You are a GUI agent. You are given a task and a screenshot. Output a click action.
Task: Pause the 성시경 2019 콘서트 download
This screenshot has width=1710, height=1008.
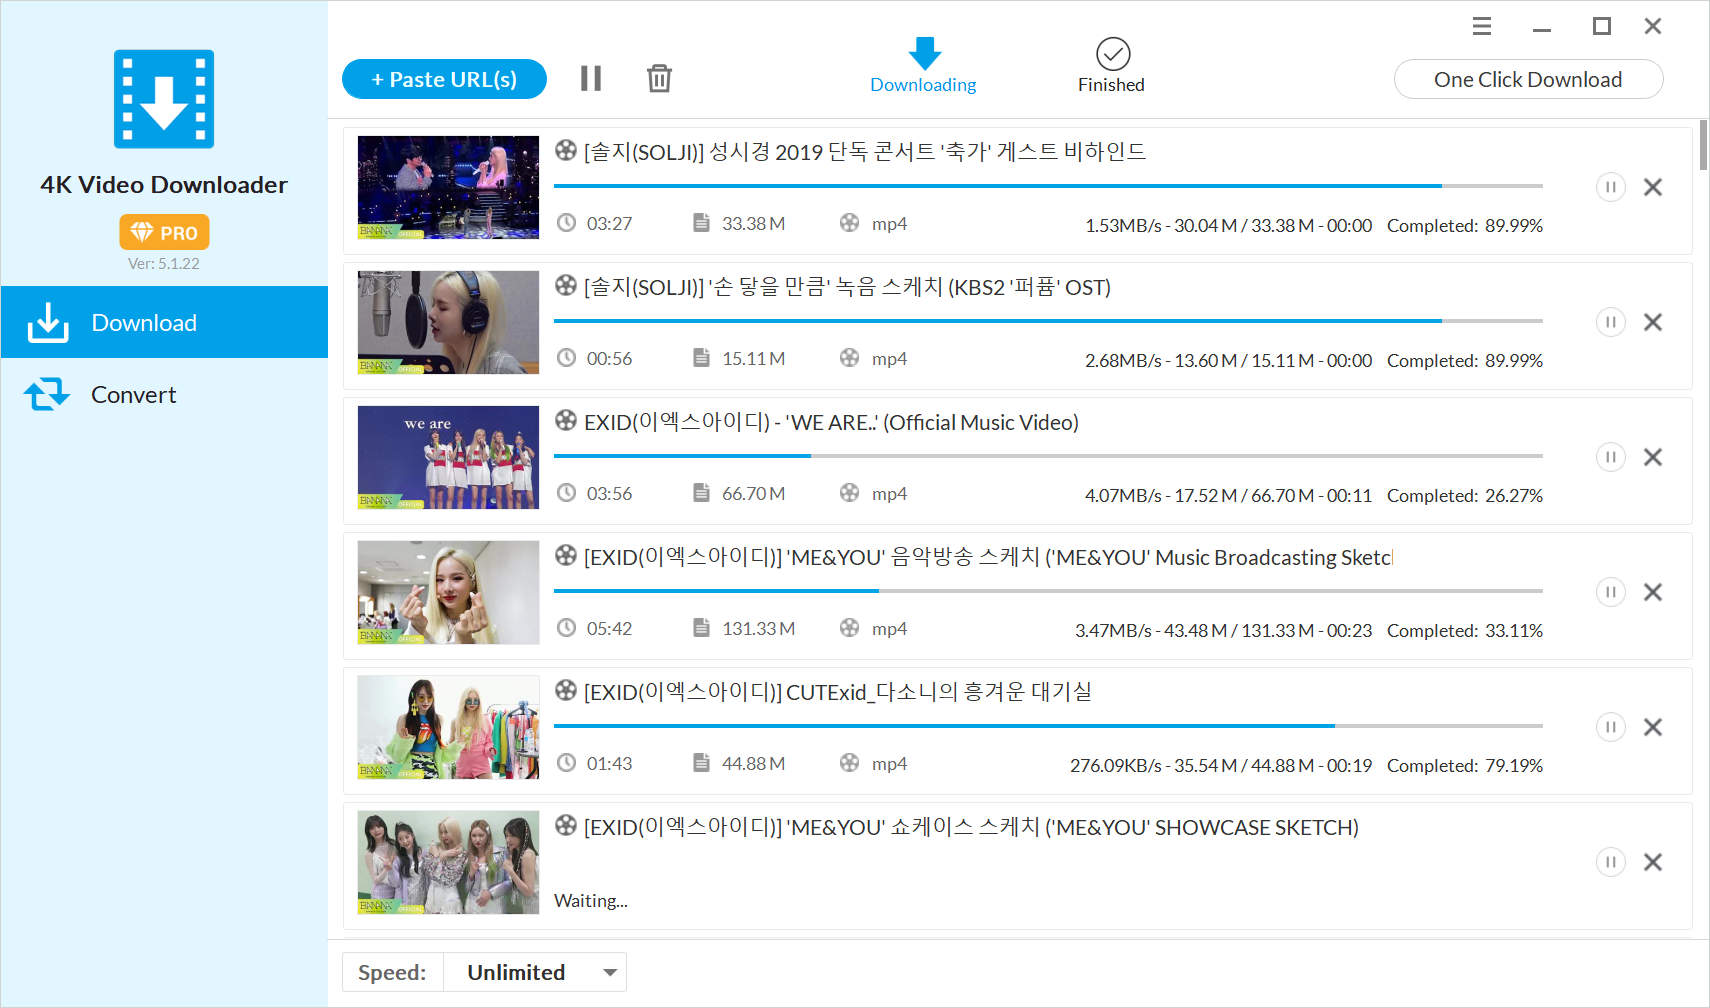coord(1610,187)
